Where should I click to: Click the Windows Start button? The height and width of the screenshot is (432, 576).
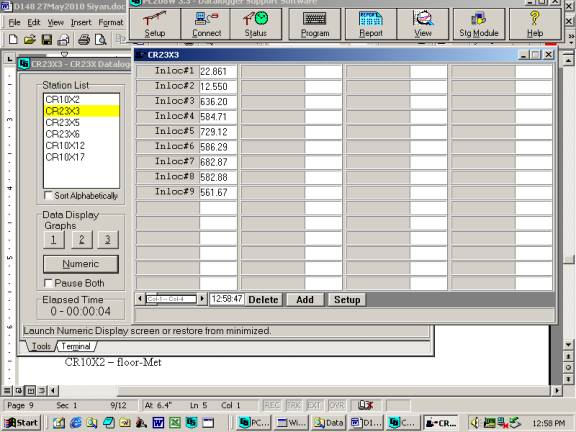21,423
